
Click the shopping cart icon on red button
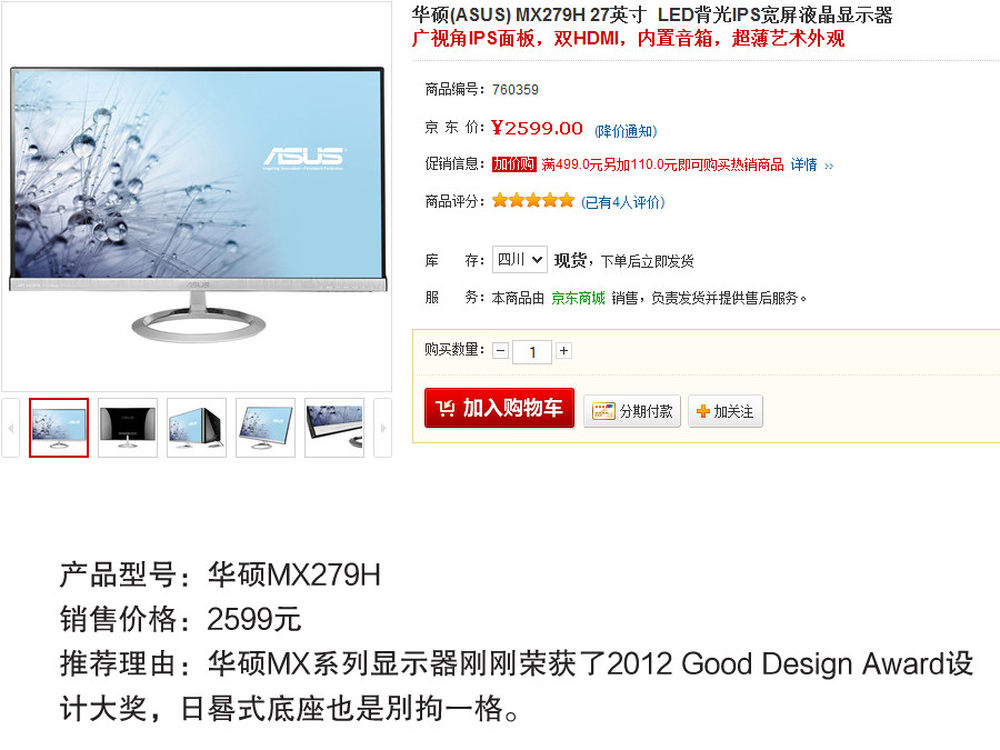(x=445, y=408)
